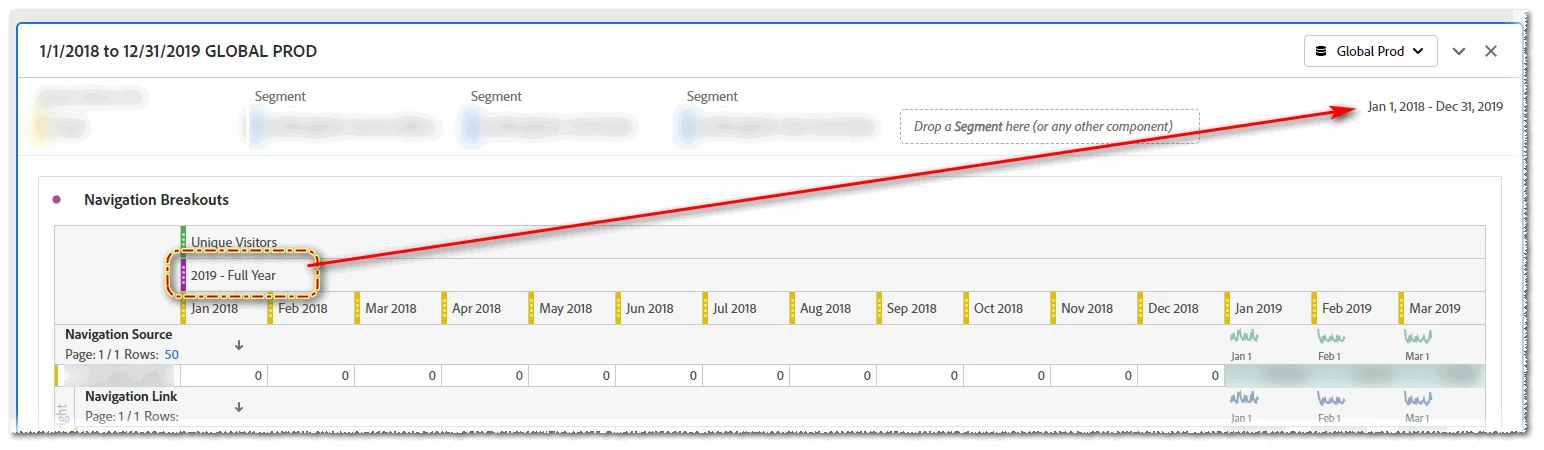
Task: Click Mar 2019 sparkline in Navigation Source row
Action: point(1418,337)
